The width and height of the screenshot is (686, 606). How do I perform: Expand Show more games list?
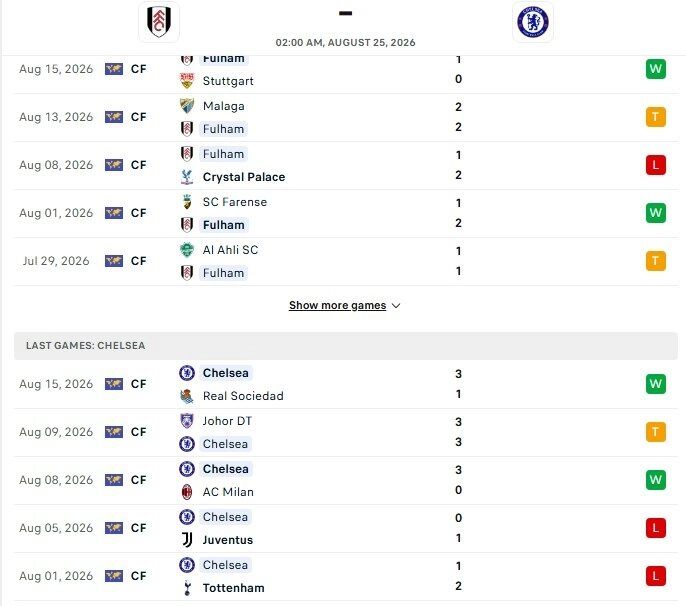[x=337, y=305]
